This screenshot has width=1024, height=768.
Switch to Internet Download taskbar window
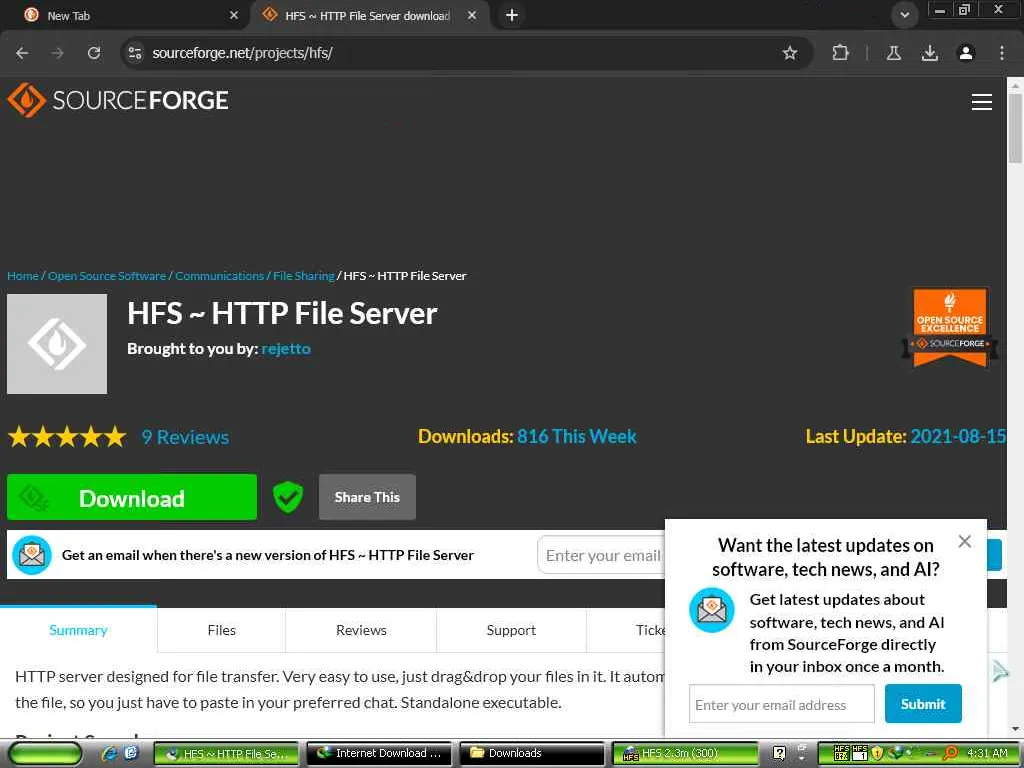(x=379, y=754)
